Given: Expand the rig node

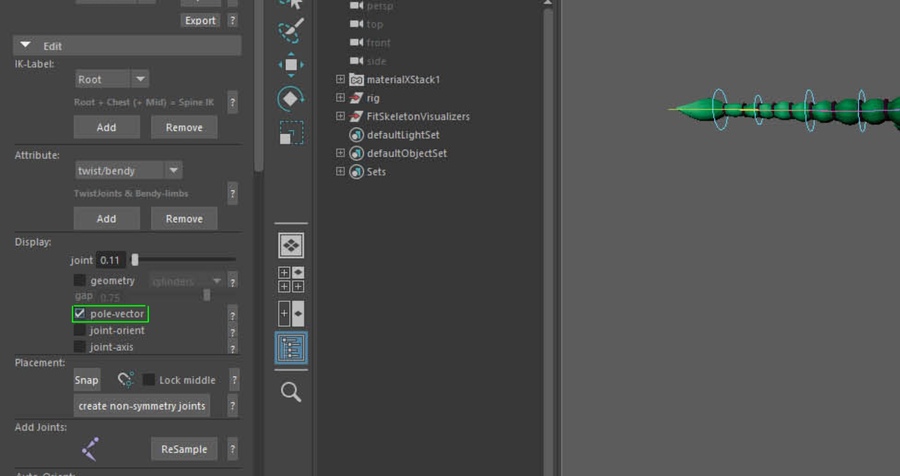Looking at the screenshot, I should [340, 98].
